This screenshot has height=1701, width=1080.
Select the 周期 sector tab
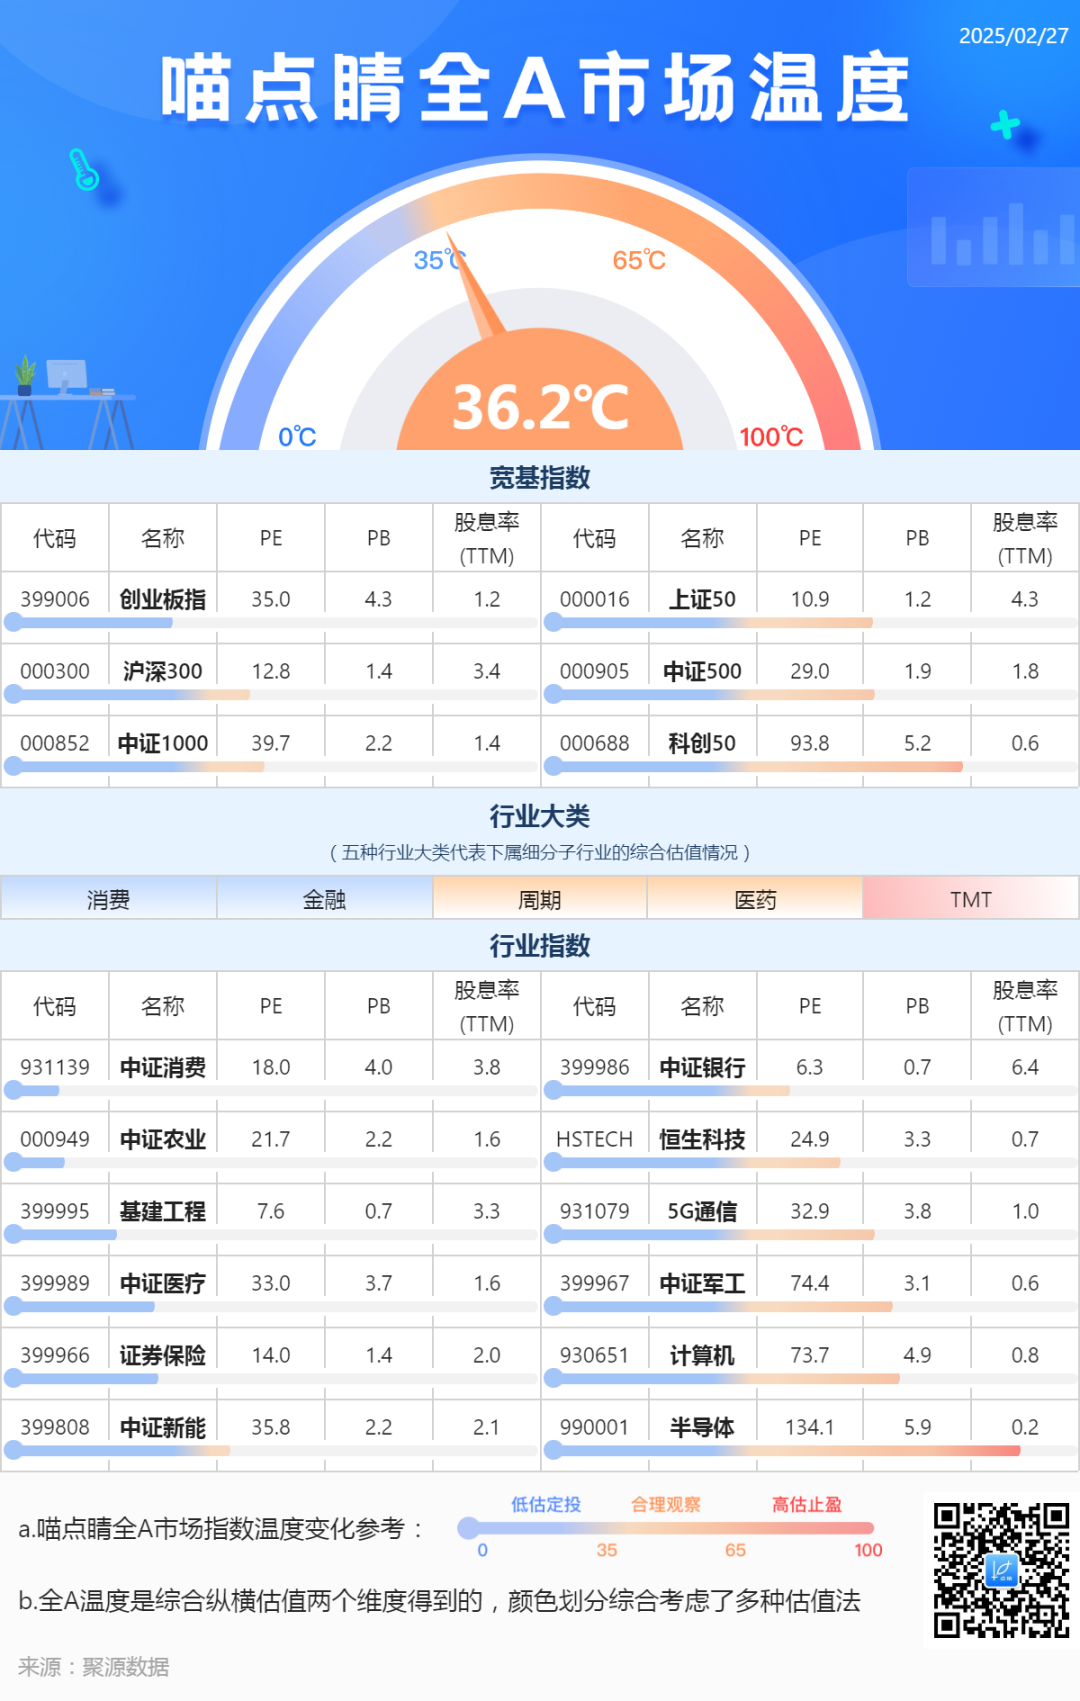pyautogui.click(x=540, y=899)
